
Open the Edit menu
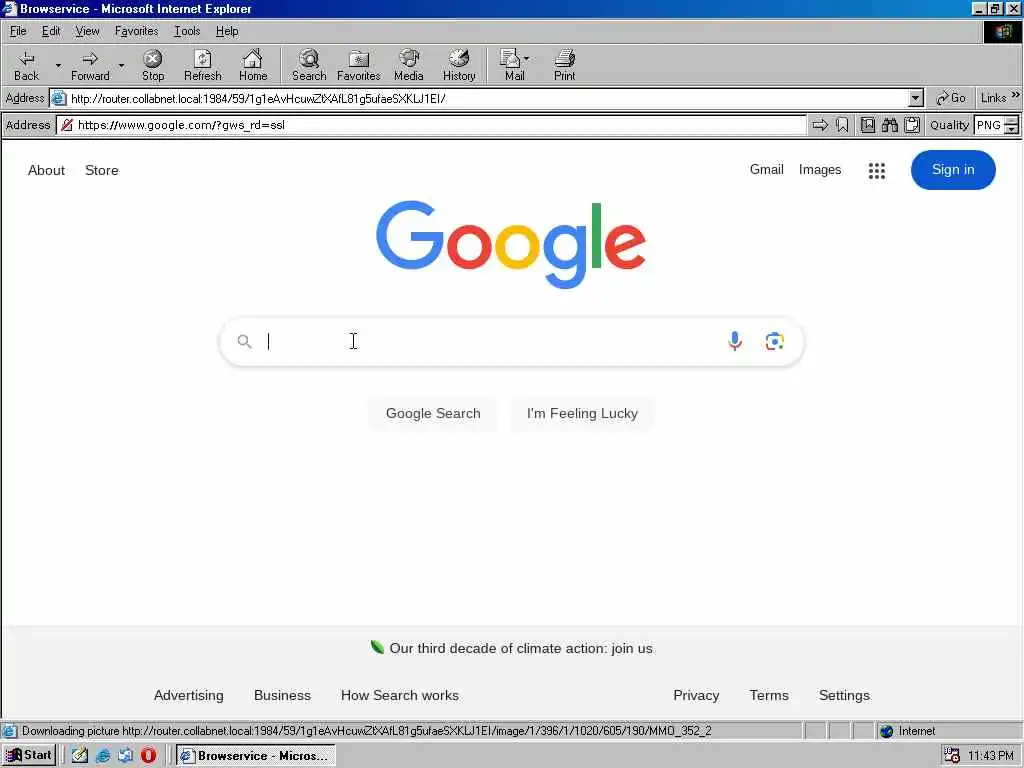click(51, 31)
